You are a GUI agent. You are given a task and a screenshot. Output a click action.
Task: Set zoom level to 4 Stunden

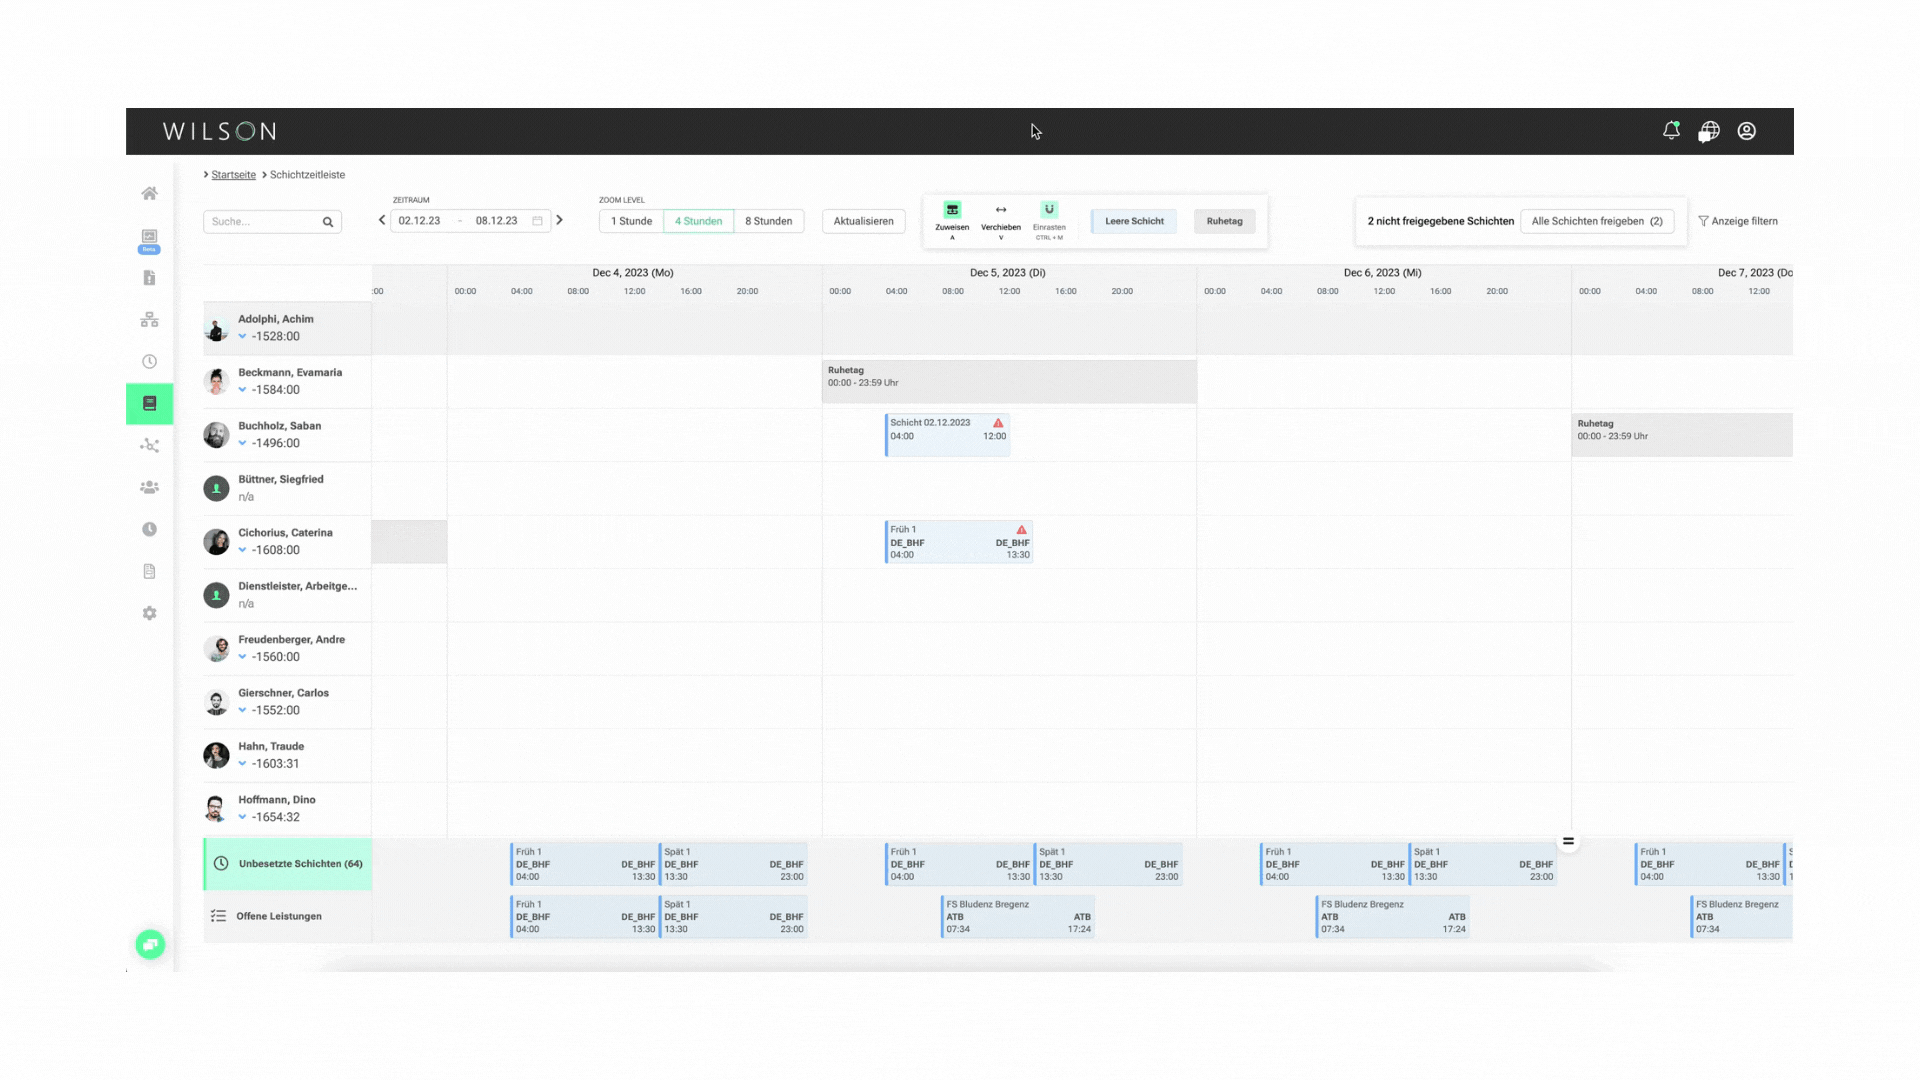(x=698, y=221)
